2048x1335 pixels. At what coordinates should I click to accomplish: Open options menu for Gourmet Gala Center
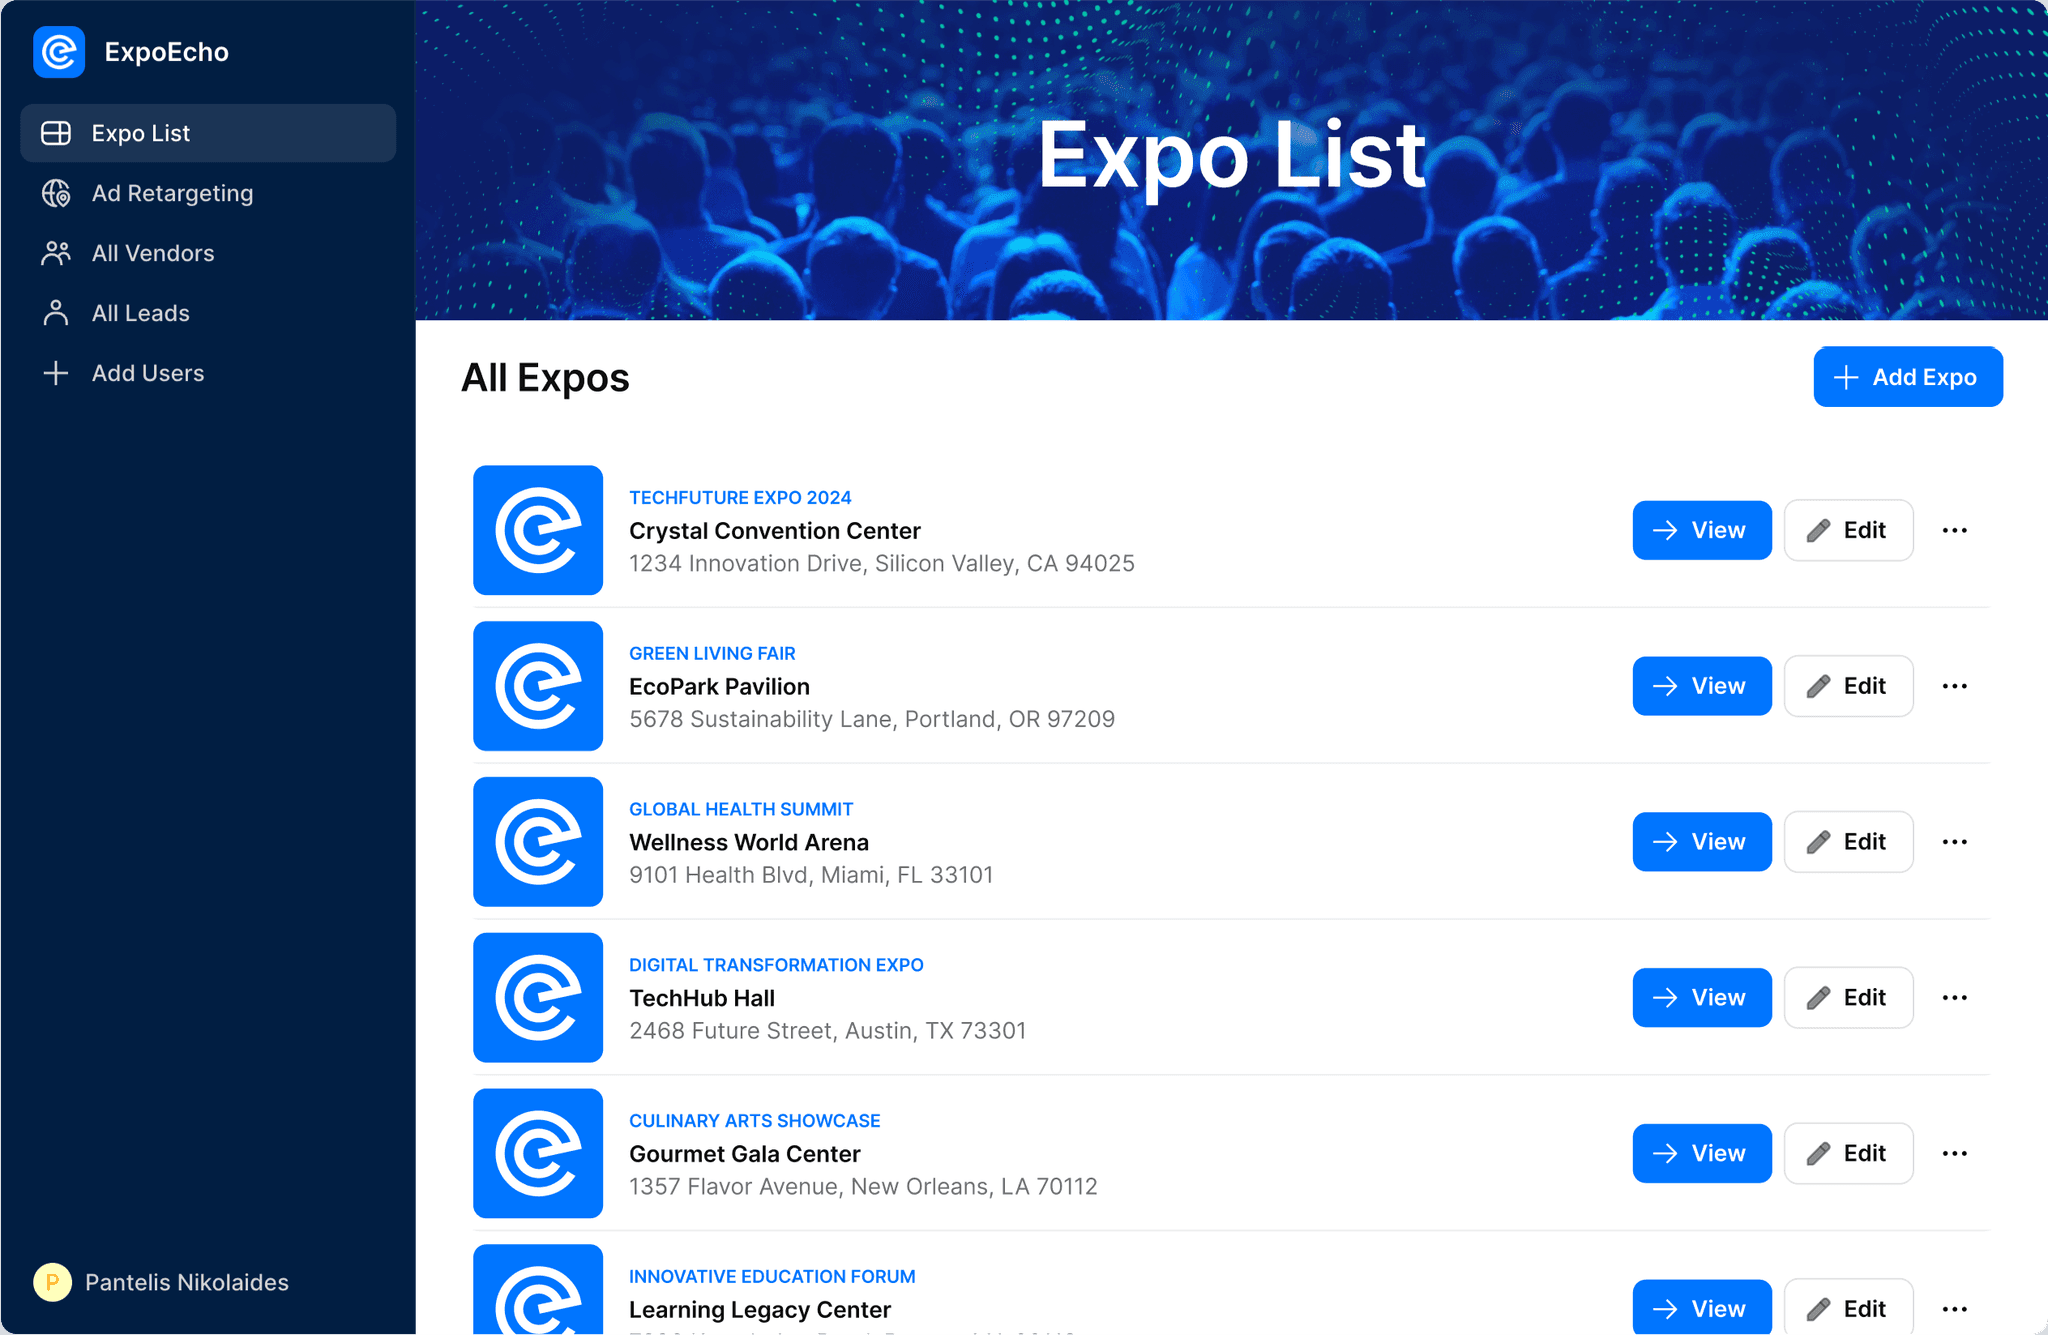1954,1153
